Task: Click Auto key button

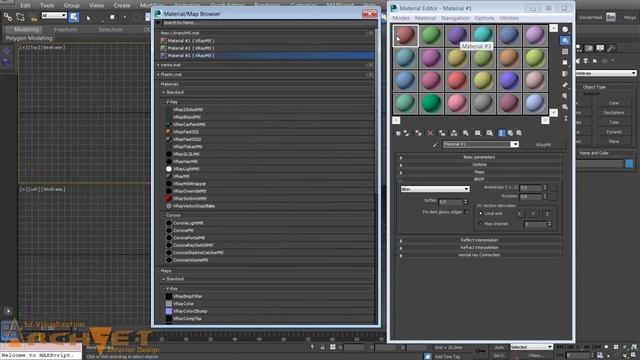Action: pos(499,347)
